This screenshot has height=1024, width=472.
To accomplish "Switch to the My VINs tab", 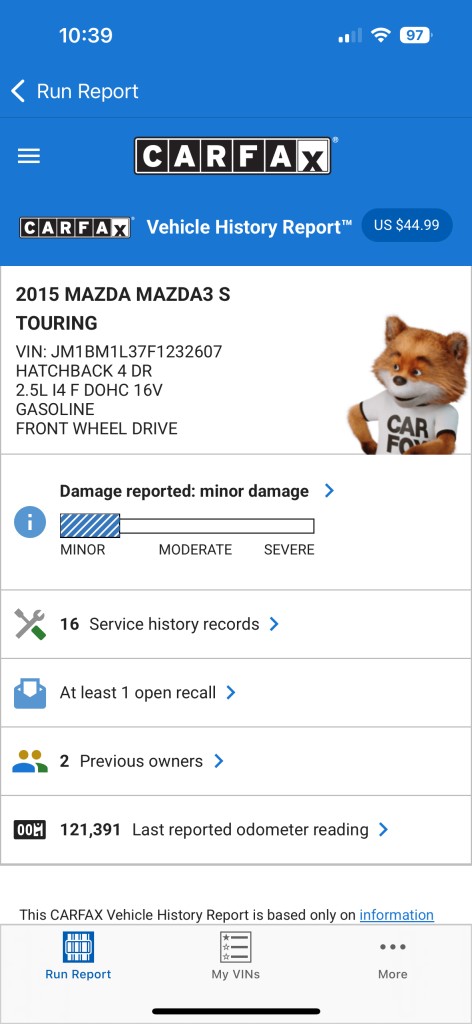I will point(236,956).
